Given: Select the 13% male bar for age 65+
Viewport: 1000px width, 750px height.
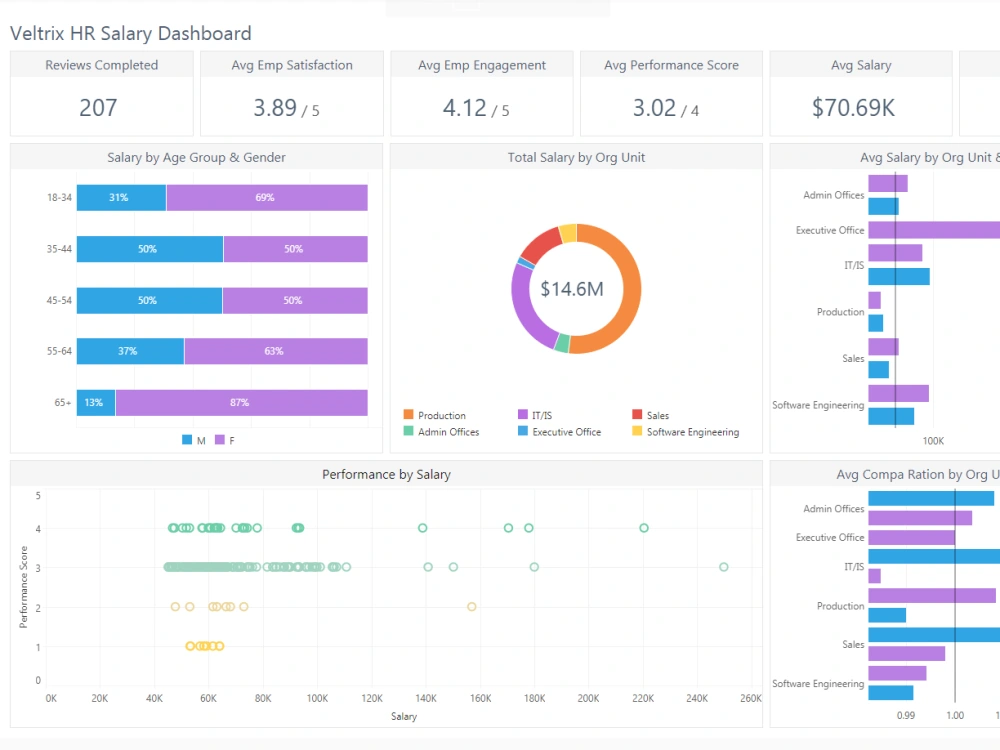Looking at the screenshot, I should pos(94,402).
